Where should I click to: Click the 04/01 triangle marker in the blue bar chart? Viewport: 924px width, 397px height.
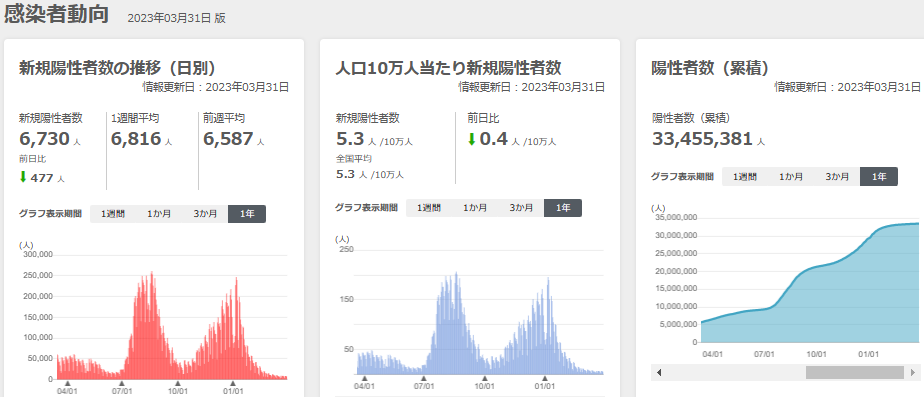coord(364,379)
